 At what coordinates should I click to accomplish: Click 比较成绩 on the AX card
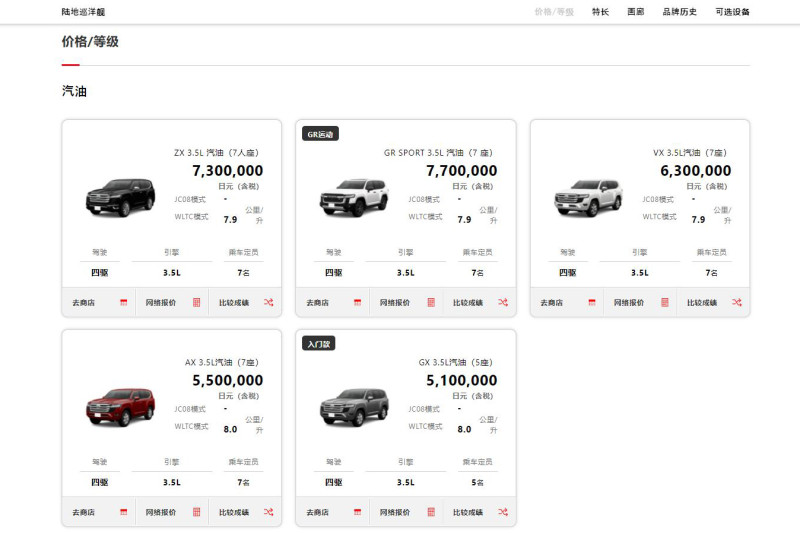234,512
